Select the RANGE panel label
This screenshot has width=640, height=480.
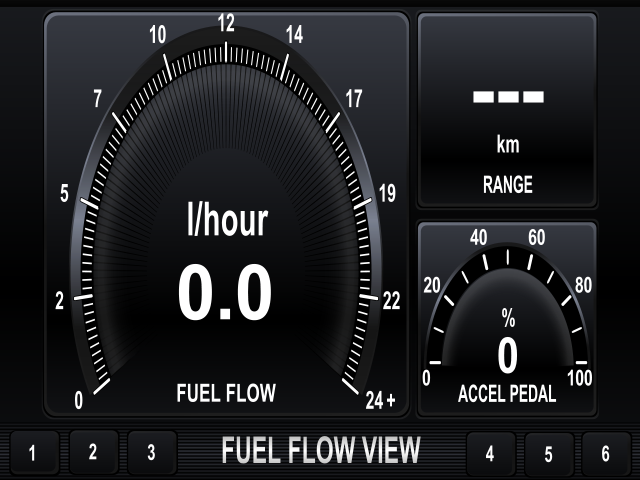(508, 184)
